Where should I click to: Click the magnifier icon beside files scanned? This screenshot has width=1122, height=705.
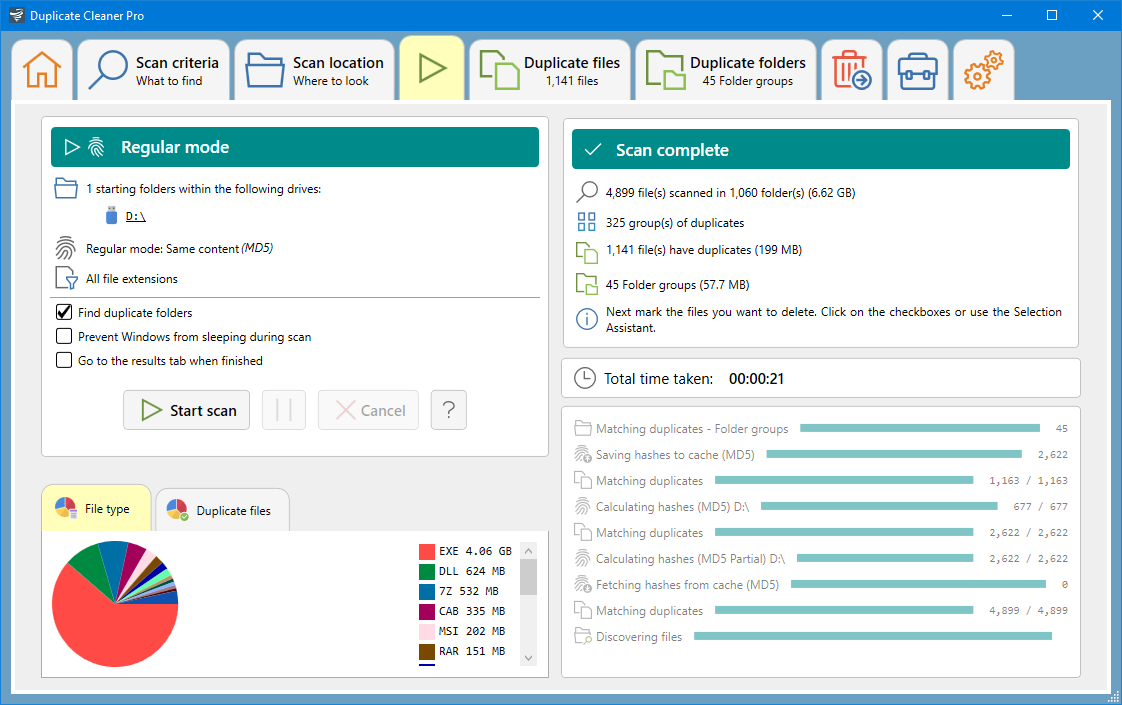click(x=587, y=192)
